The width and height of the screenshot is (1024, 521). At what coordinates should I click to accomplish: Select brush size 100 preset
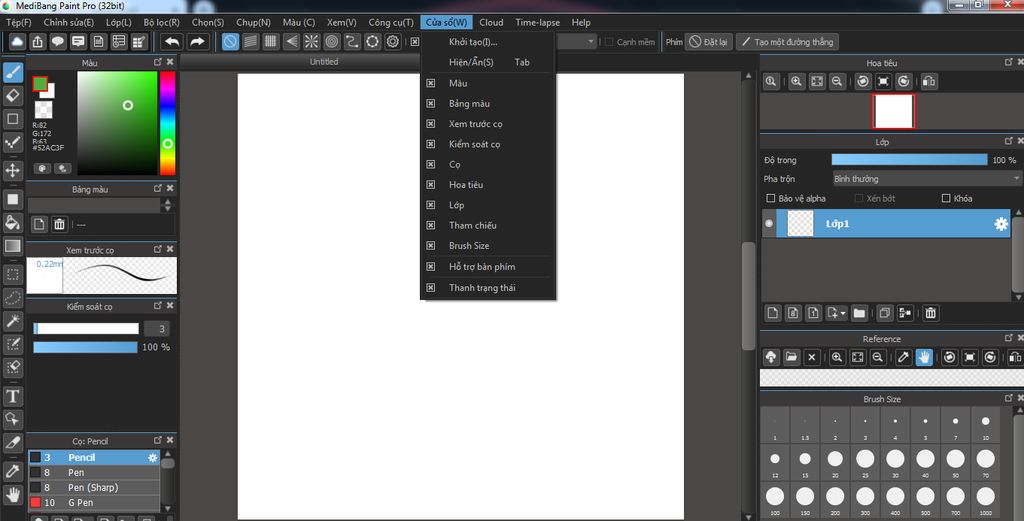click(x=775, y=500)
